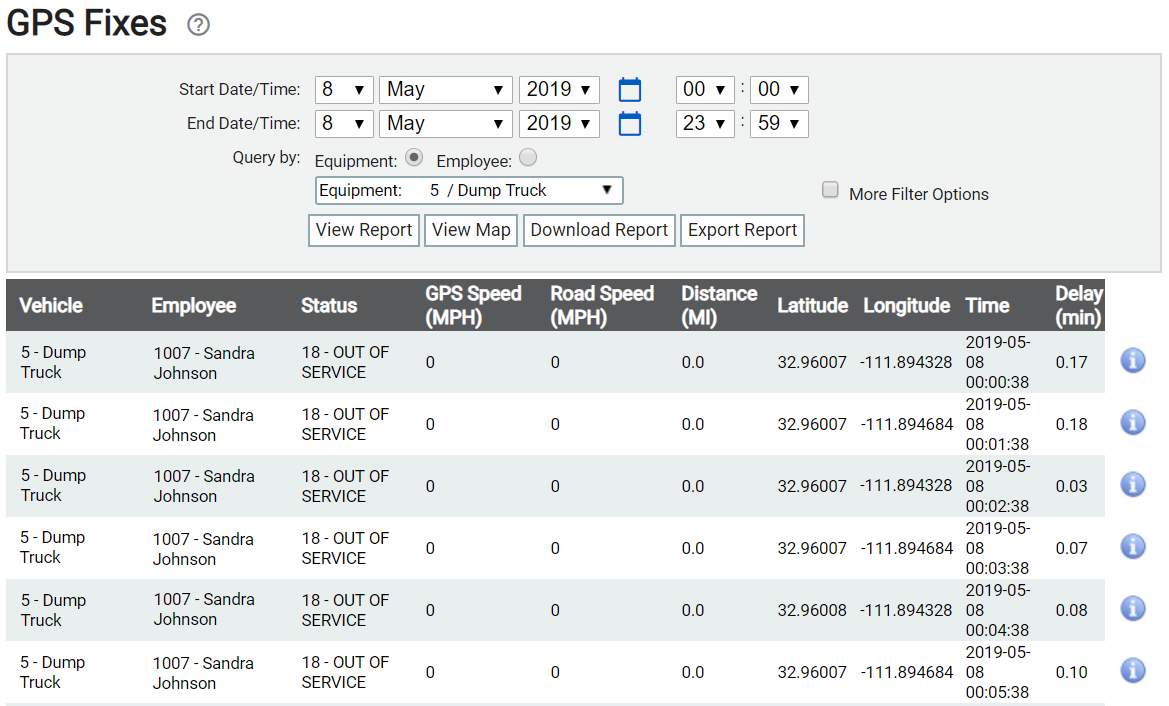Click delay value 0.17
This screenshot has height=706, width=1169.
click(x=1071, y=362)
